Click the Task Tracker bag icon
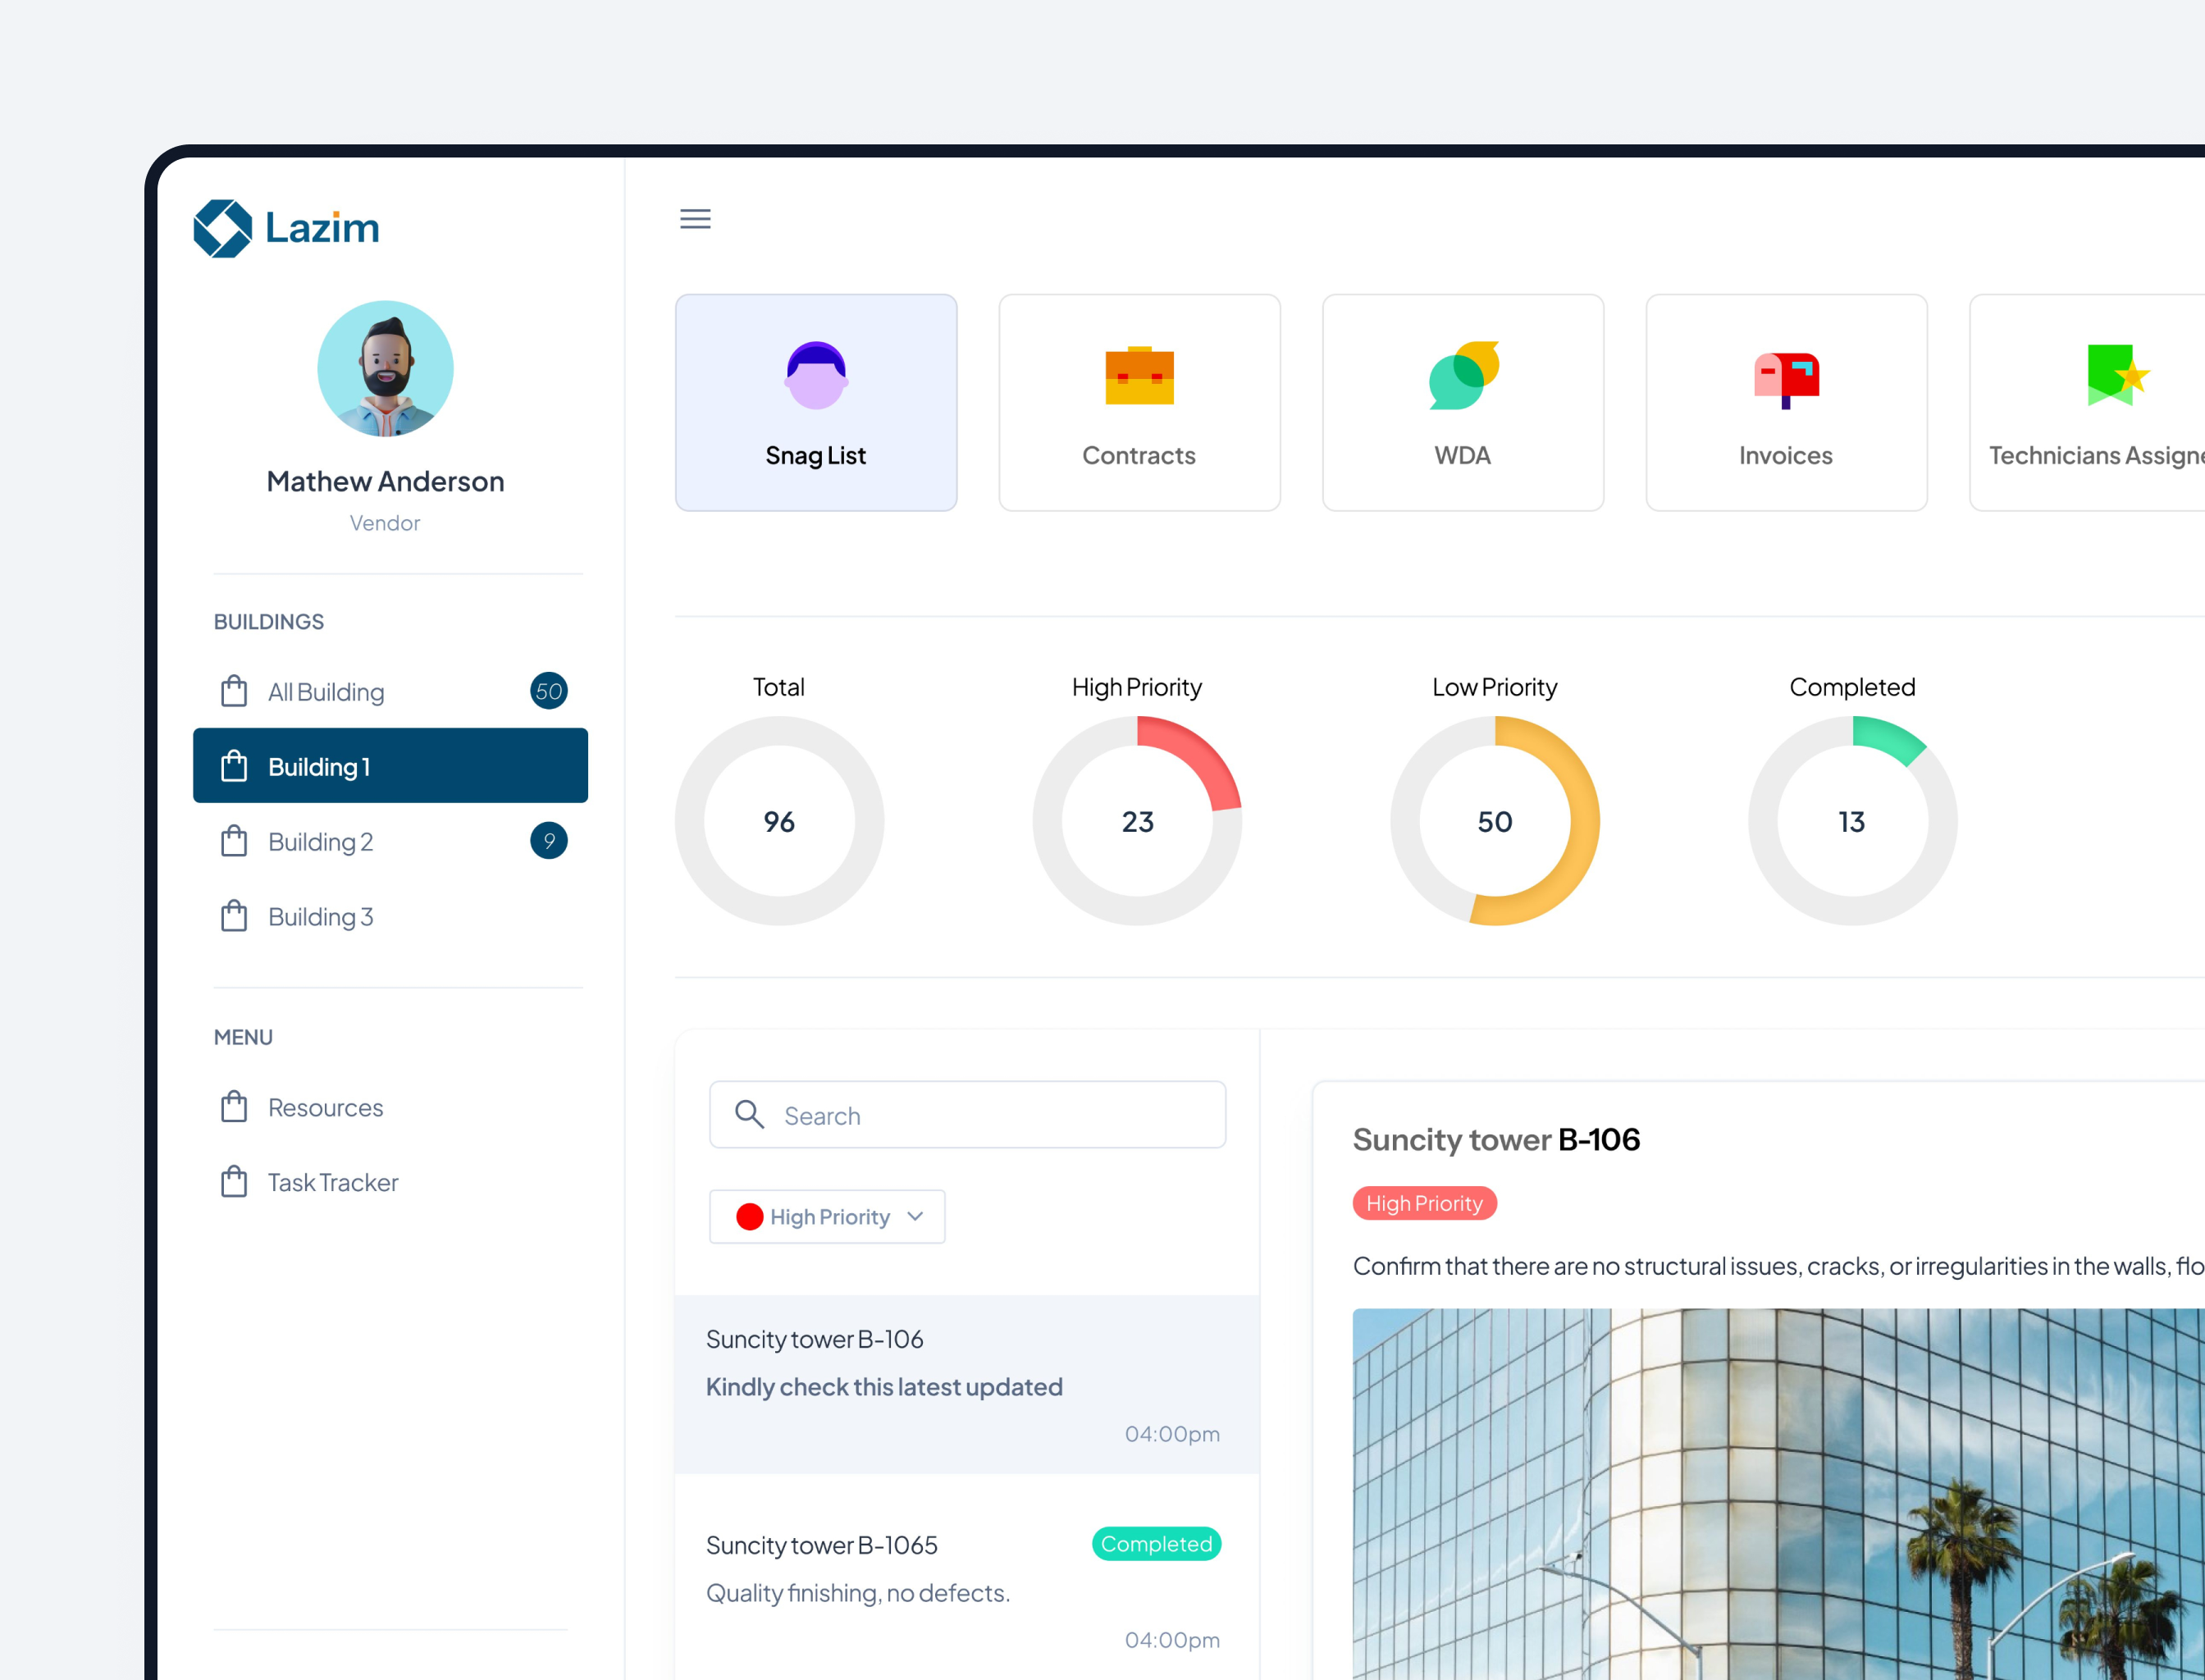The height and width of the screenshot is (1680, 2205). click(x=234, y=1182)
